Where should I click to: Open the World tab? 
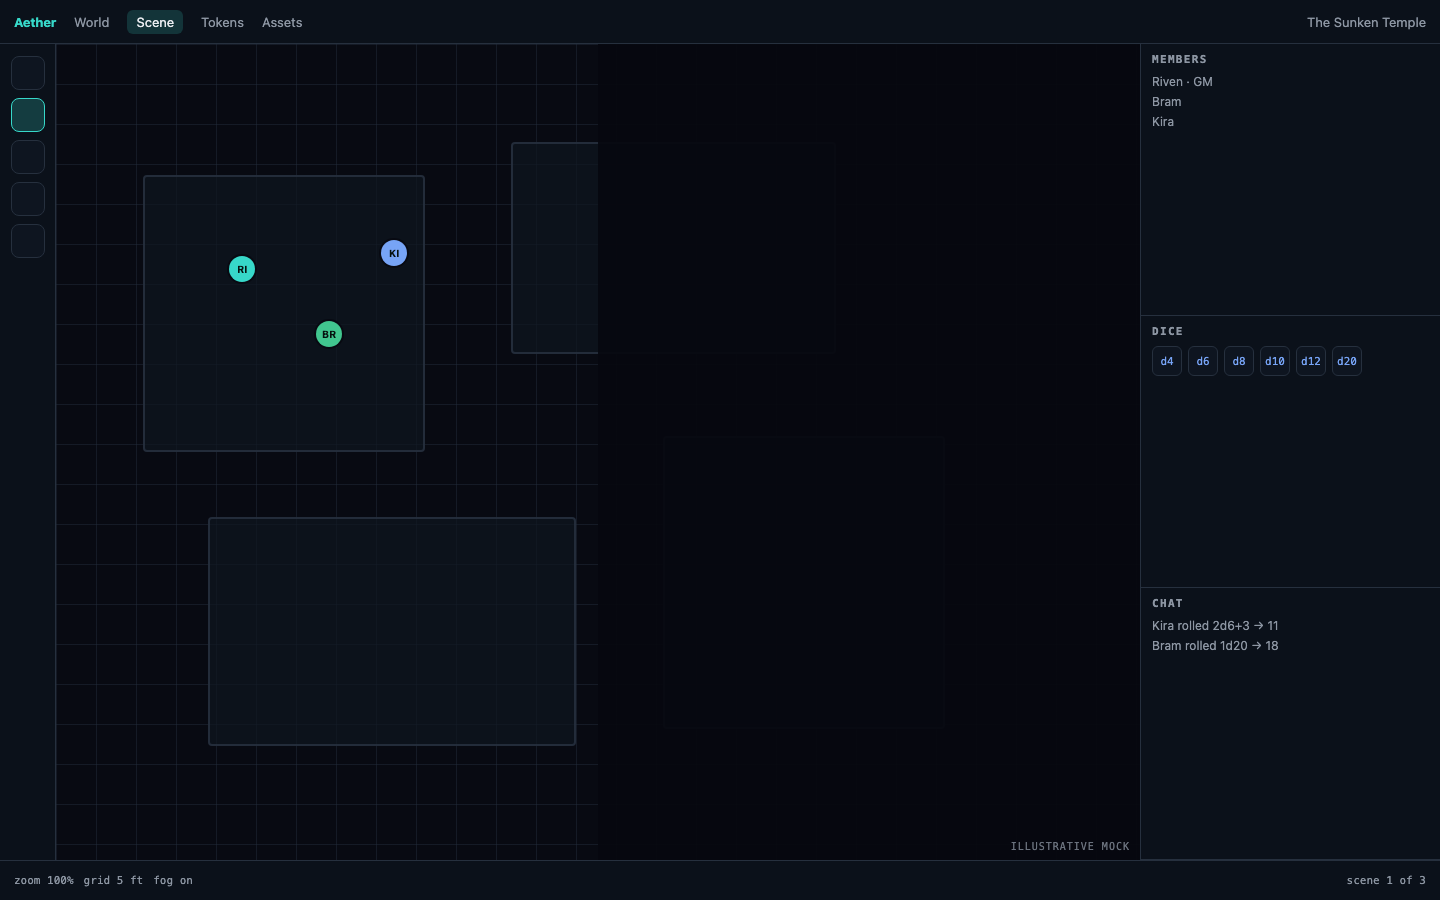tap(92, 22)
